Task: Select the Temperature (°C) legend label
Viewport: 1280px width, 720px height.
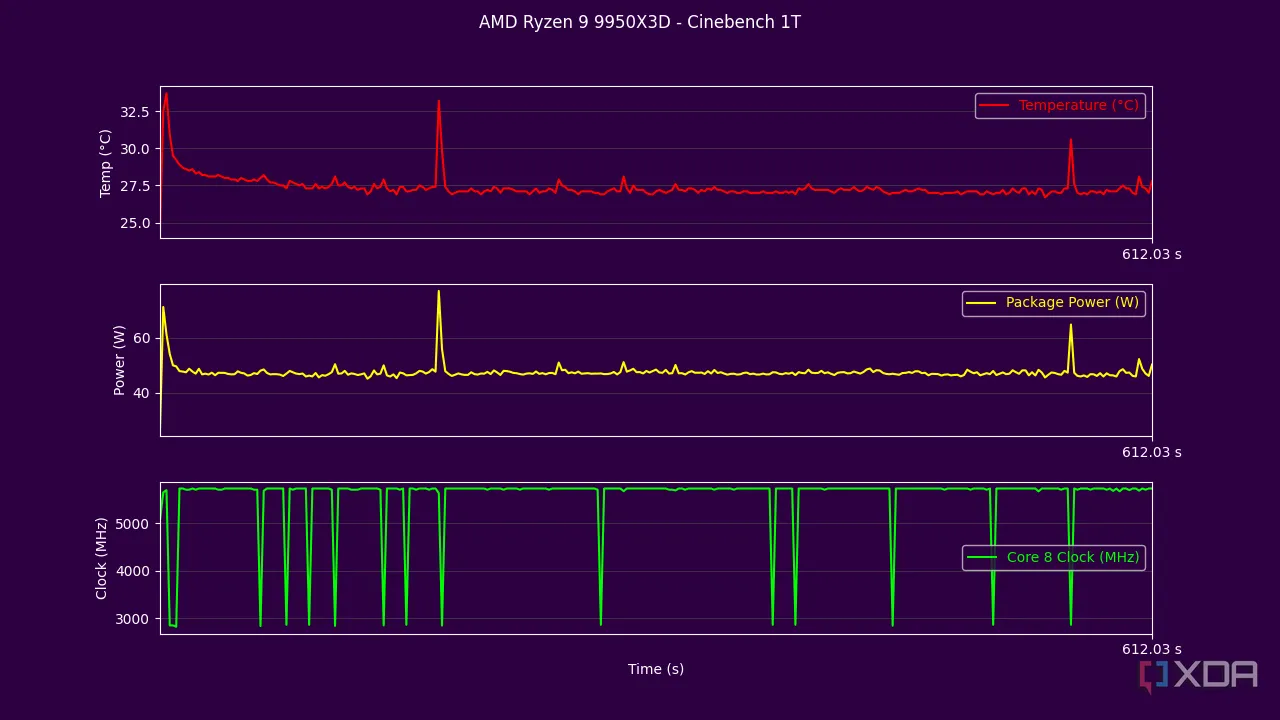Action: [1078, 105]
